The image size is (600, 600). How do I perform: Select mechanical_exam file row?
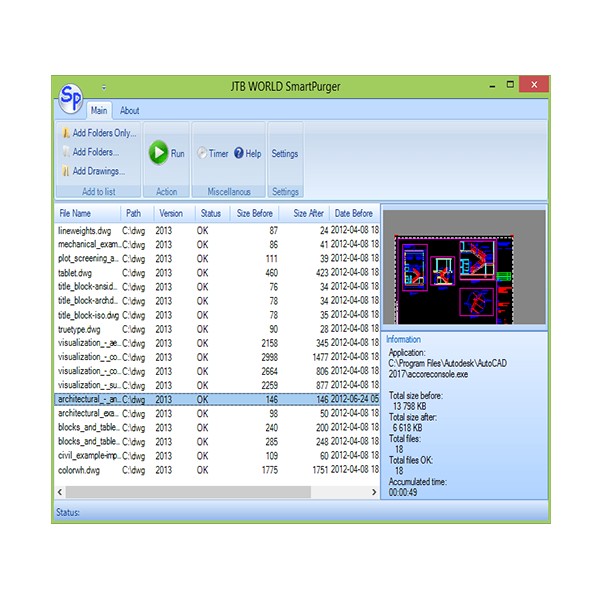[217, 244]
